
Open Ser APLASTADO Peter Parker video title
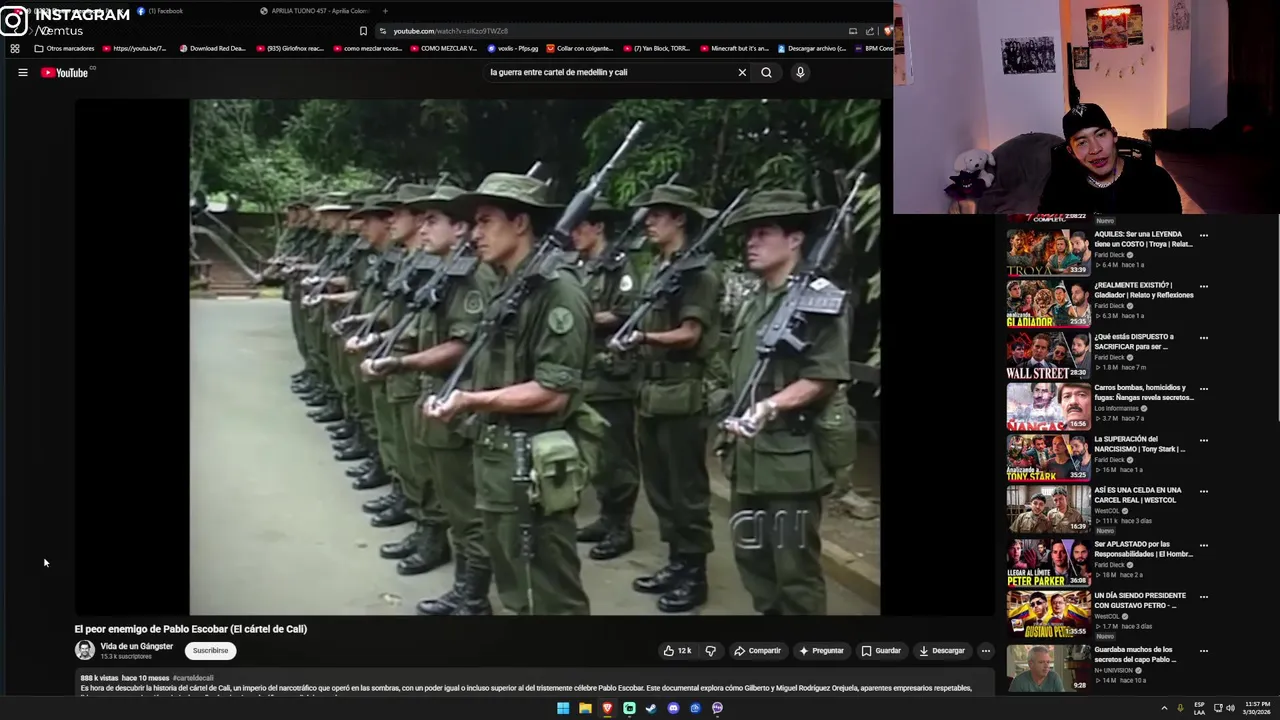point(1143,549)
